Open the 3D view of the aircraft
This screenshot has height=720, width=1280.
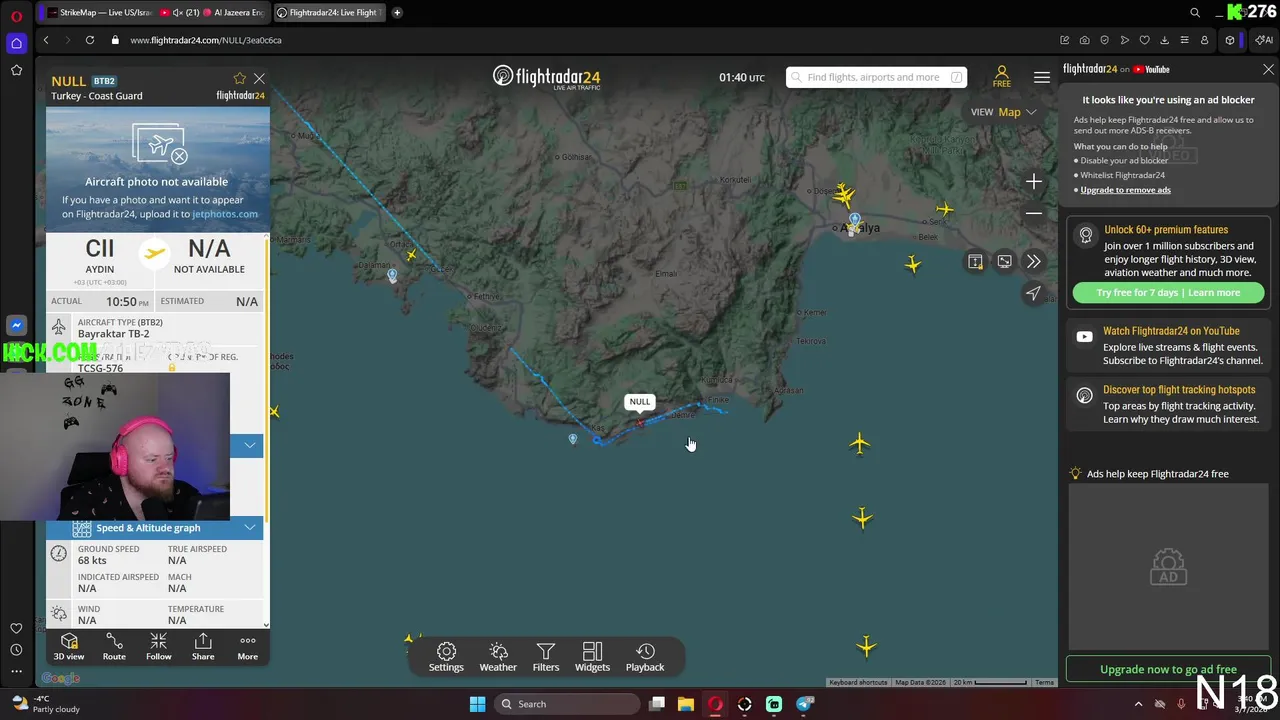[69, 646]
